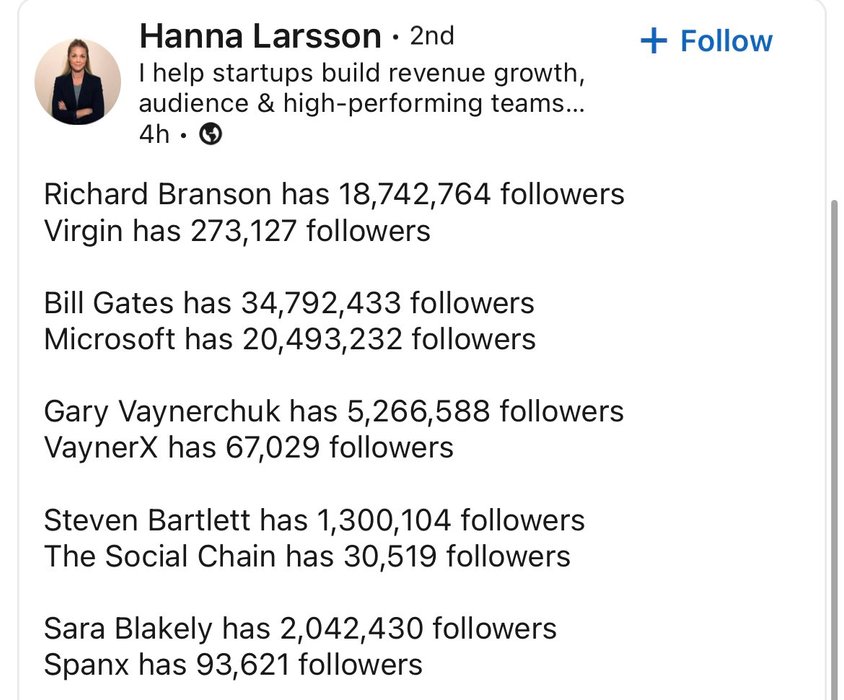Click the plus icon beside Follow

click(x=653, y=41)
